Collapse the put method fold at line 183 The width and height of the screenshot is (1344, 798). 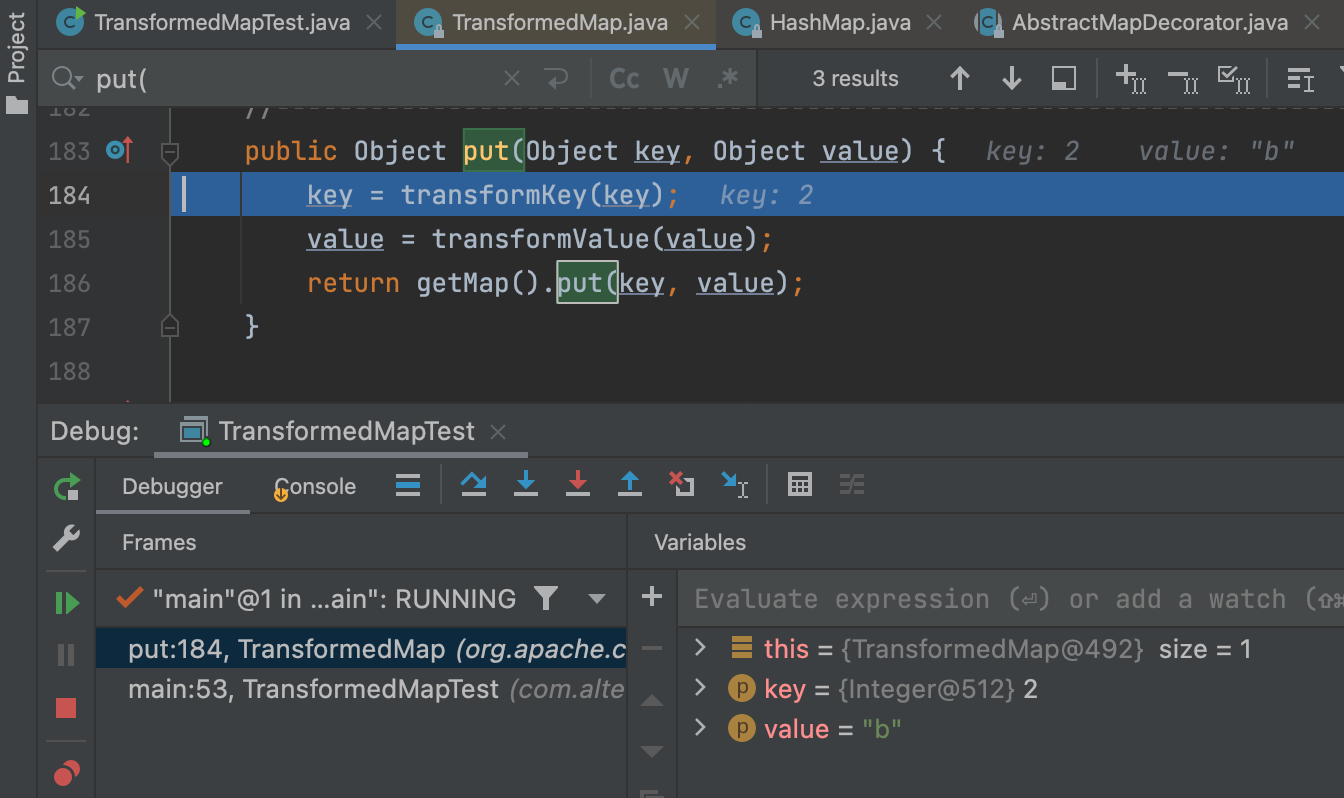pyautogui.click(x=170, y=152)
